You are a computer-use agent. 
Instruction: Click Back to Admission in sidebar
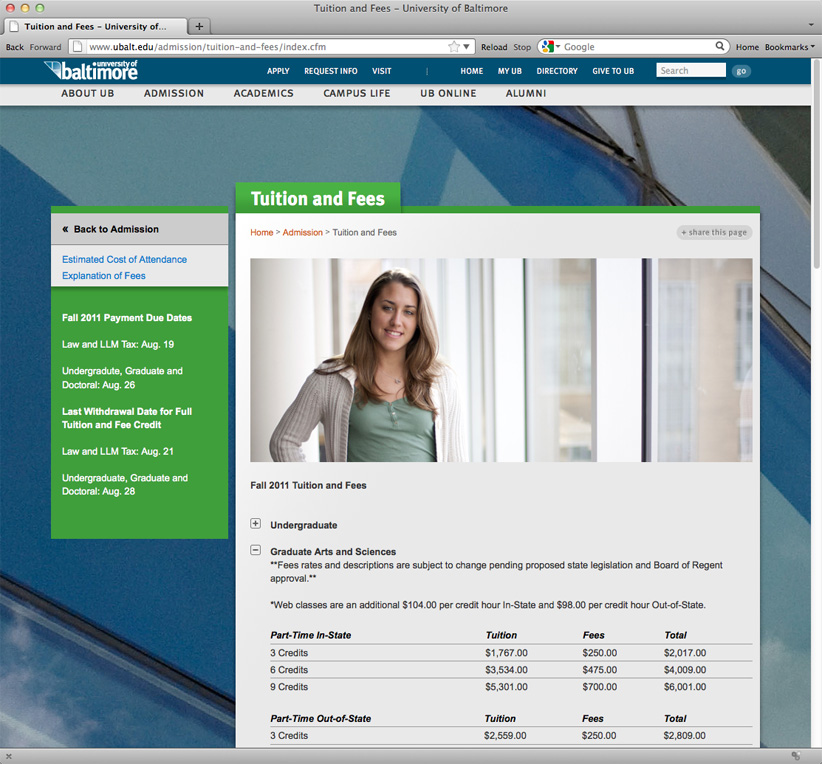(x=110, y=229)
